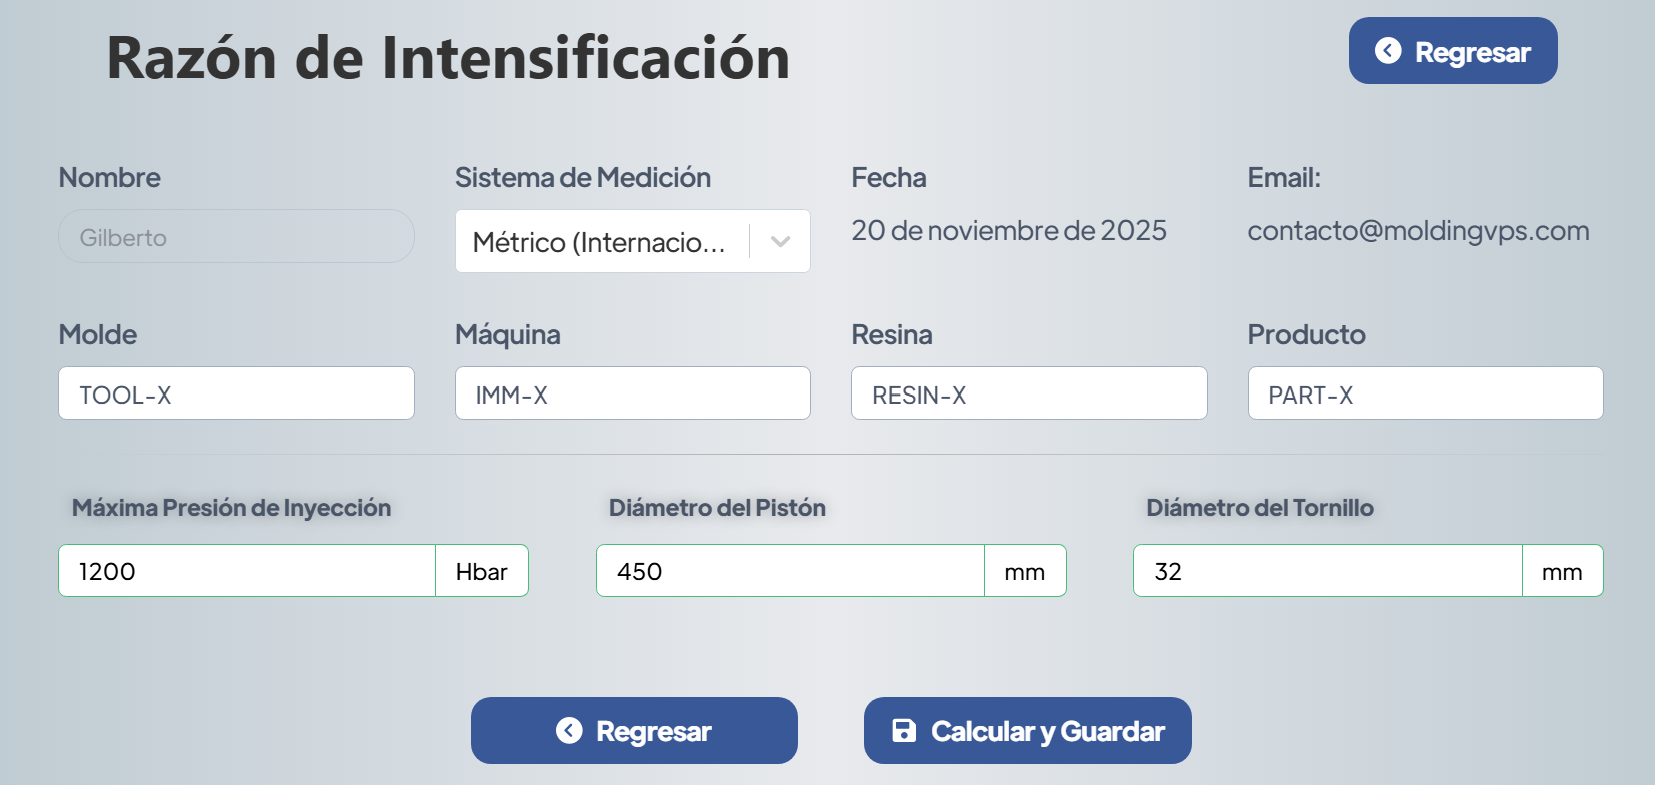
Task: Click the Máquina field with IMM-X
Action: (x=632, y=394)
